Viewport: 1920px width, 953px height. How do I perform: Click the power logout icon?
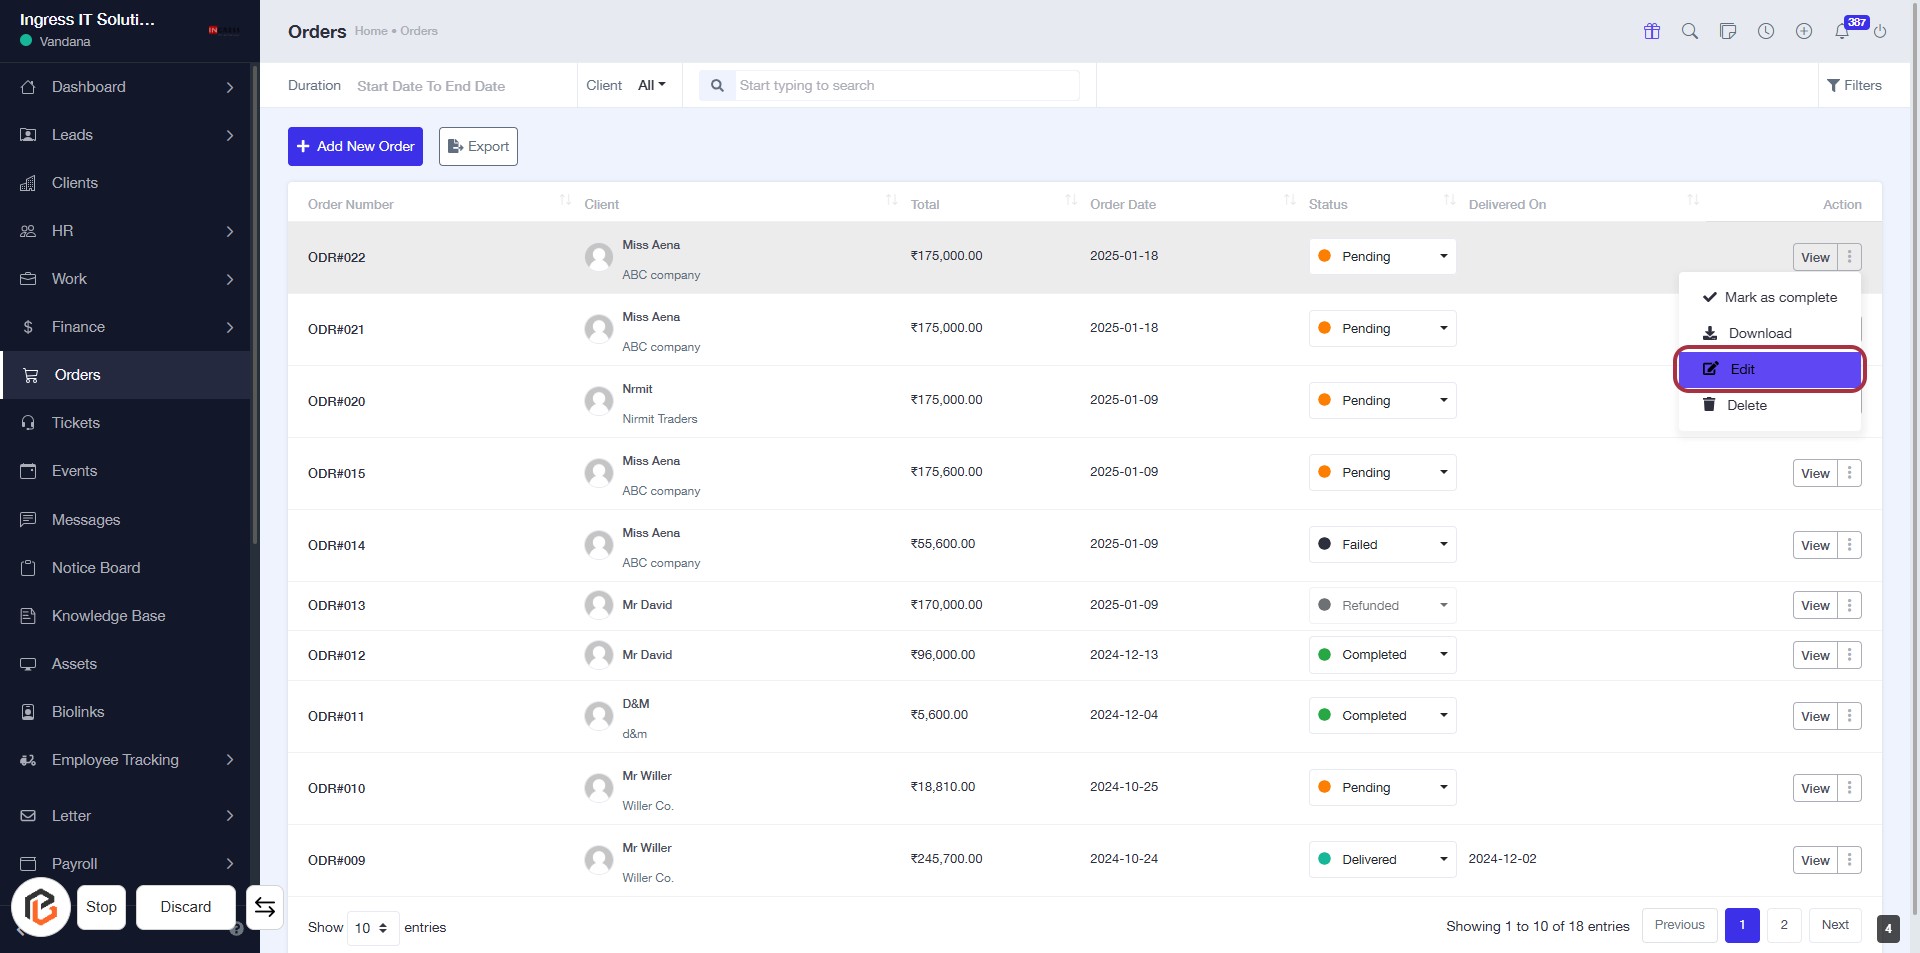[1880, 31]
